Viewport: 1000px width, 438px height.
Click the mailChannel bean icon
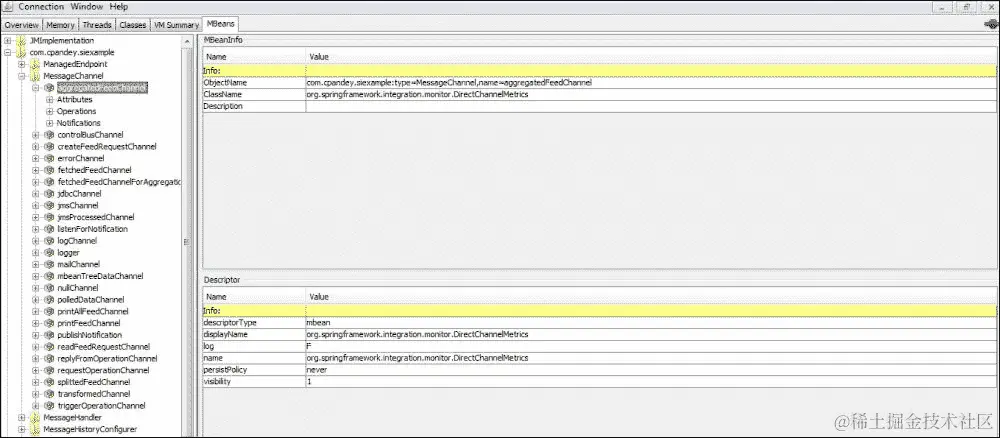(x=49, y=264)
